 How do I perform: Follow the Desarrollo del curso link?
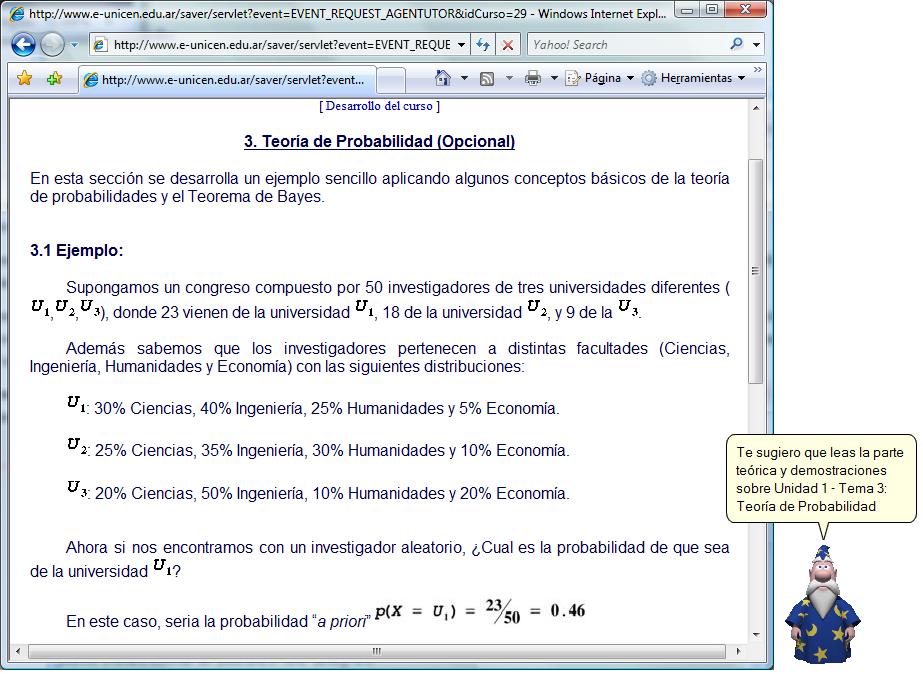[379, 106]
